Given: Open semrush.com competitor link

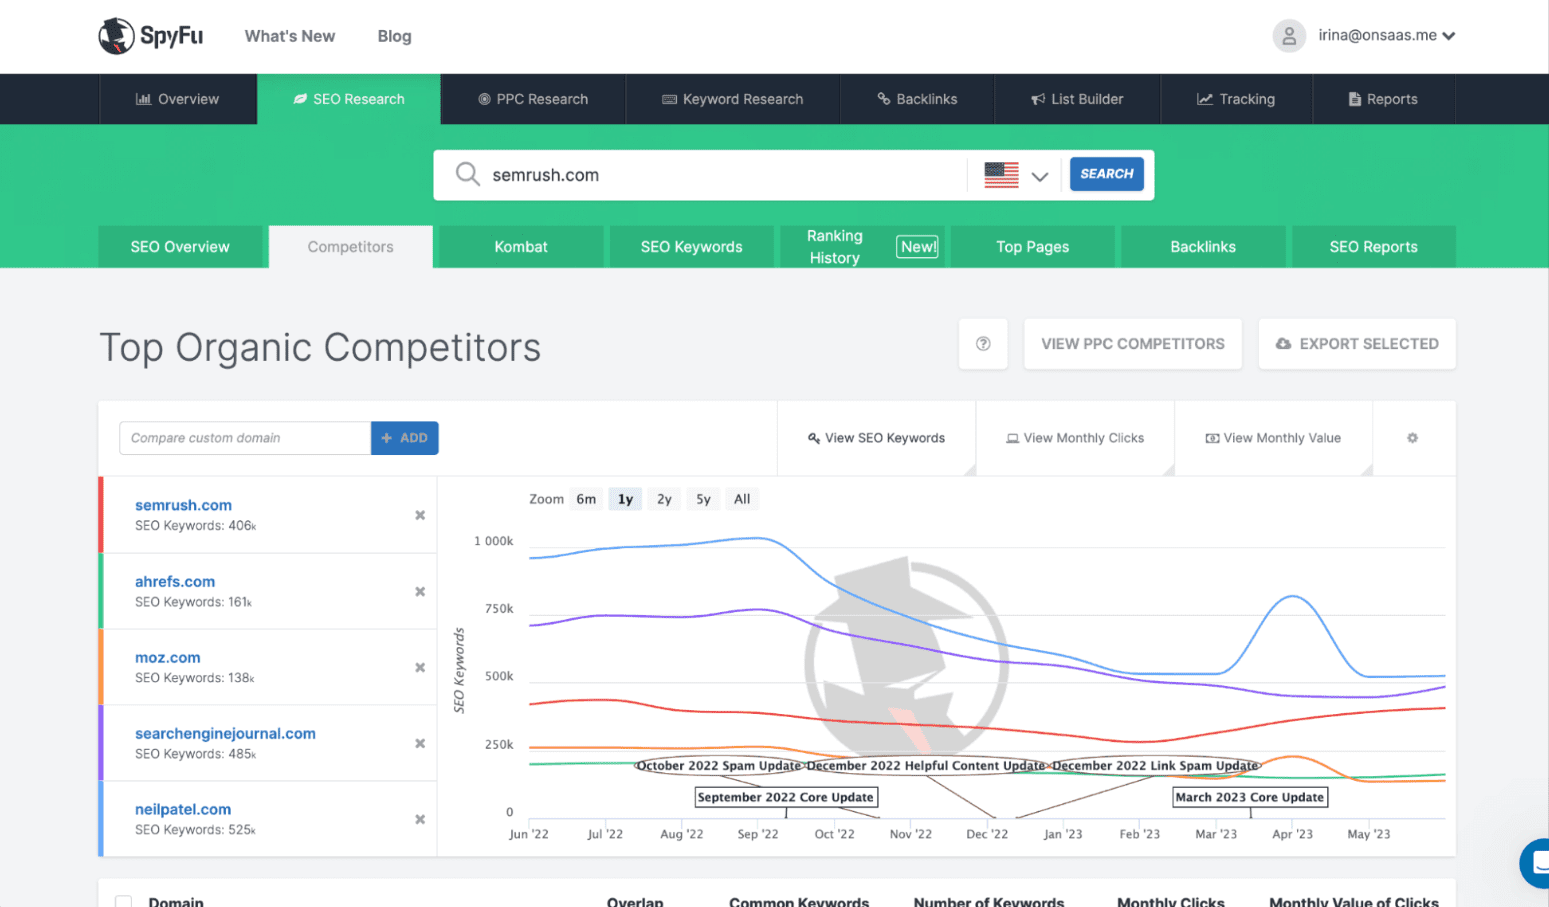Looking at the screenshot, I should [x=183, y=505].
